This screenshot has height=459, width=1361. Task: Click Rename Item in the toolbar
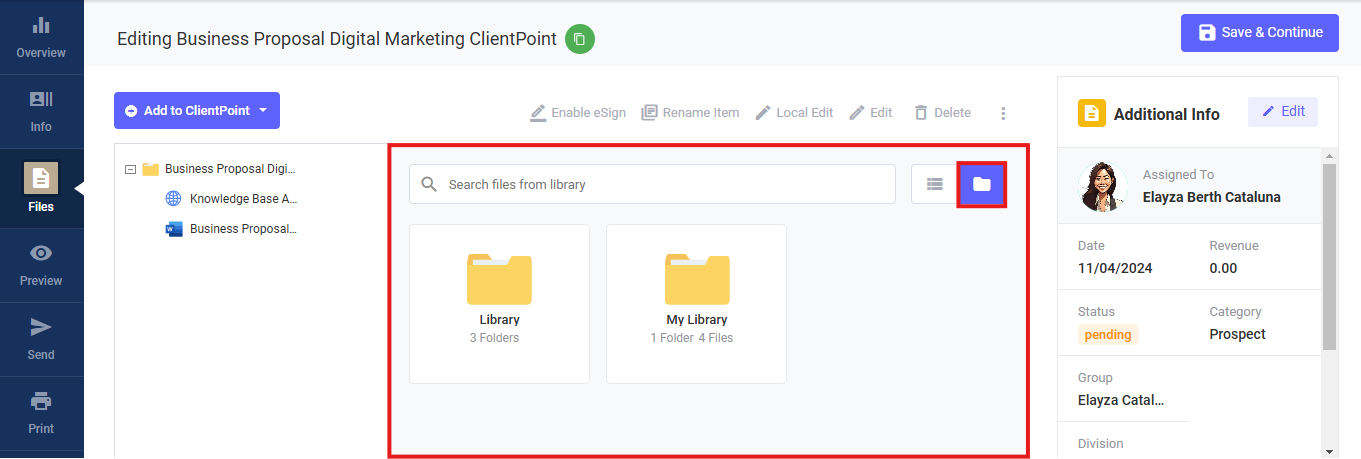[690, 113]
